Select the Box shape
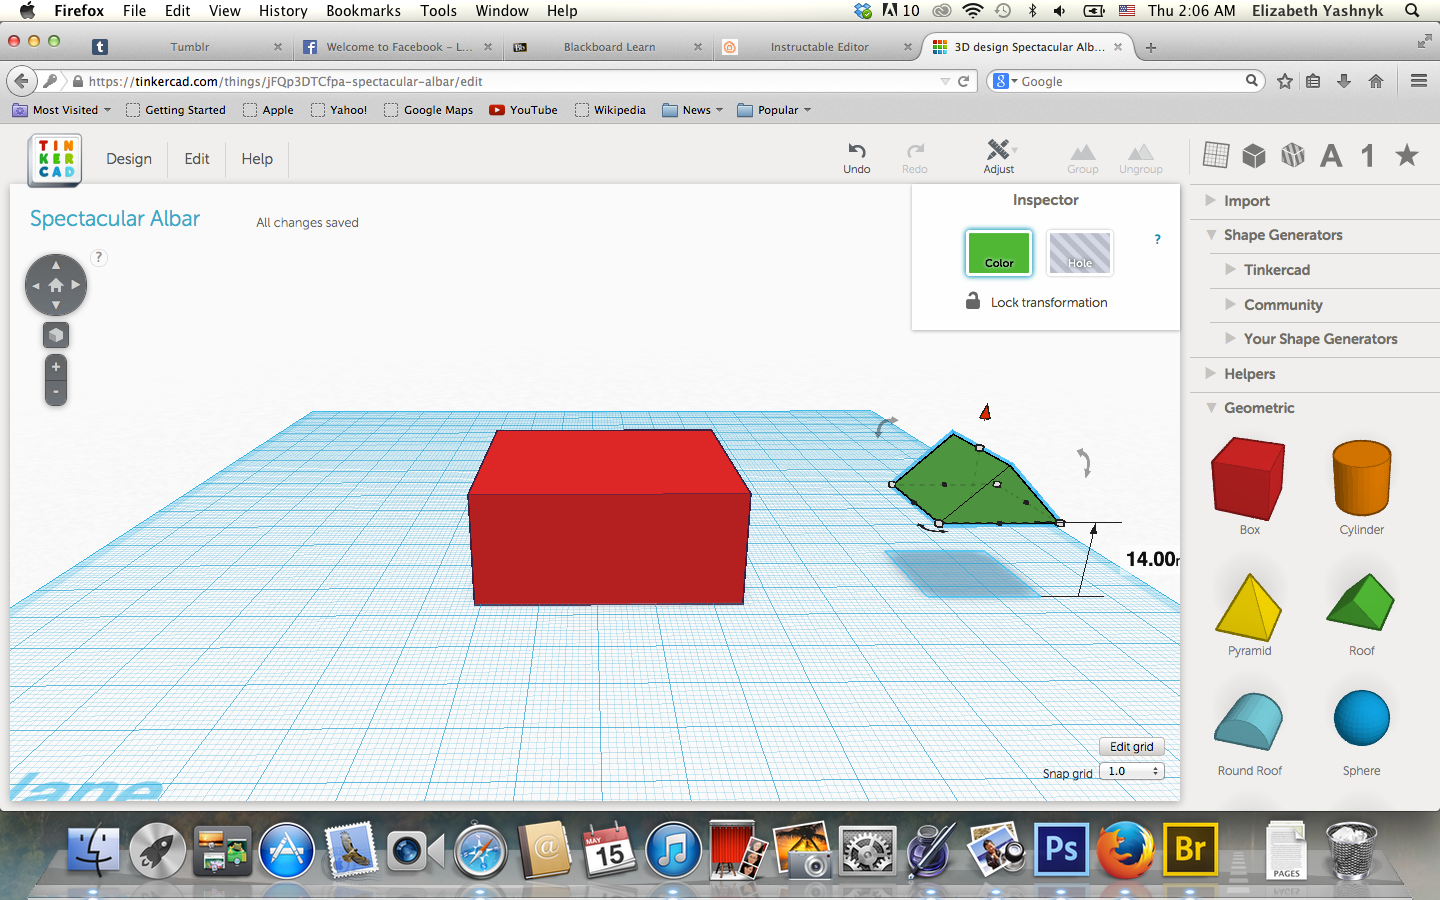 pos(1248,480)
